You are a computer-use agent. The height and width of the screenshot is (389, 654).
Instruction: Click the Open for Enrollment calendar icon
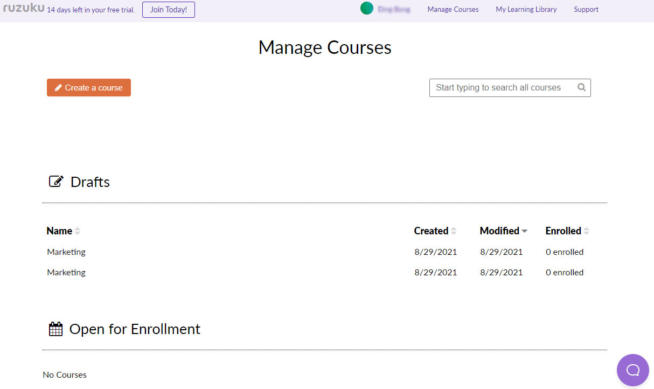pos(55,329)
